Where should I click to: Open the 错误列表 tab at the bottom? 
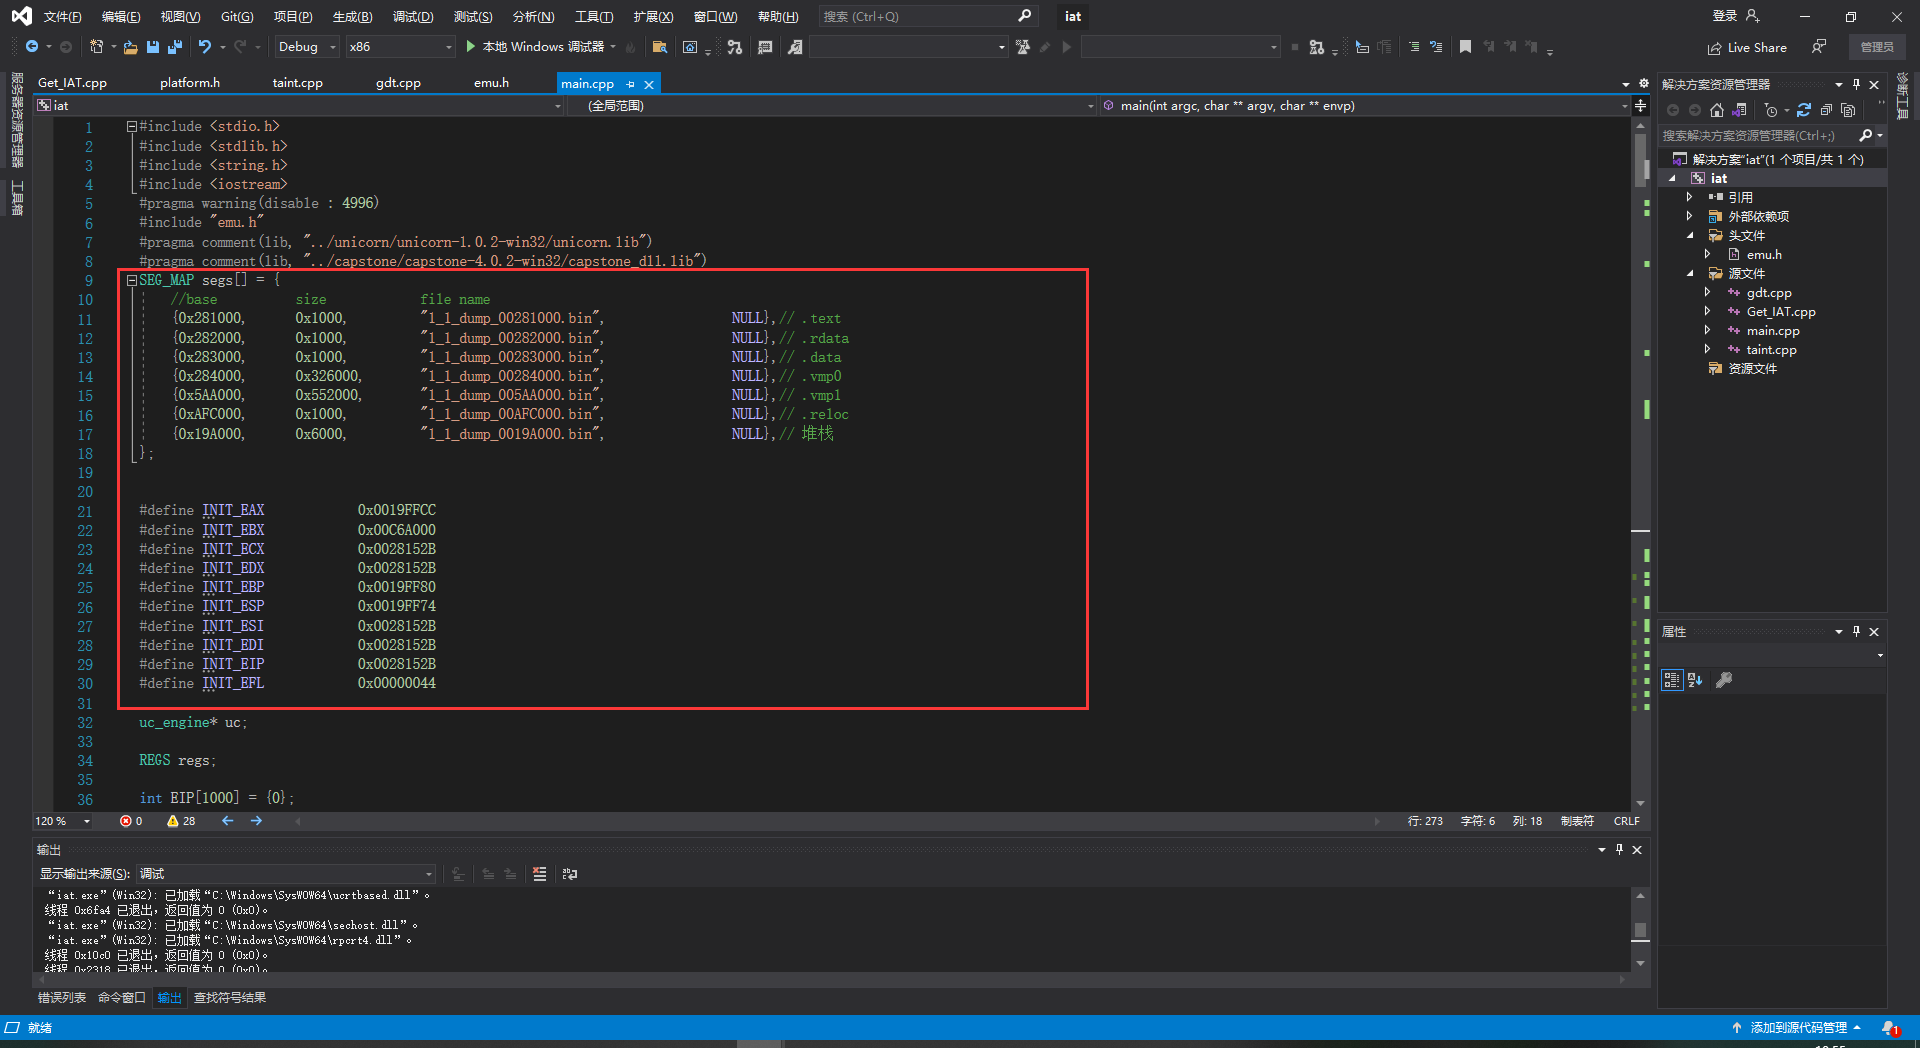coord(62,998)
